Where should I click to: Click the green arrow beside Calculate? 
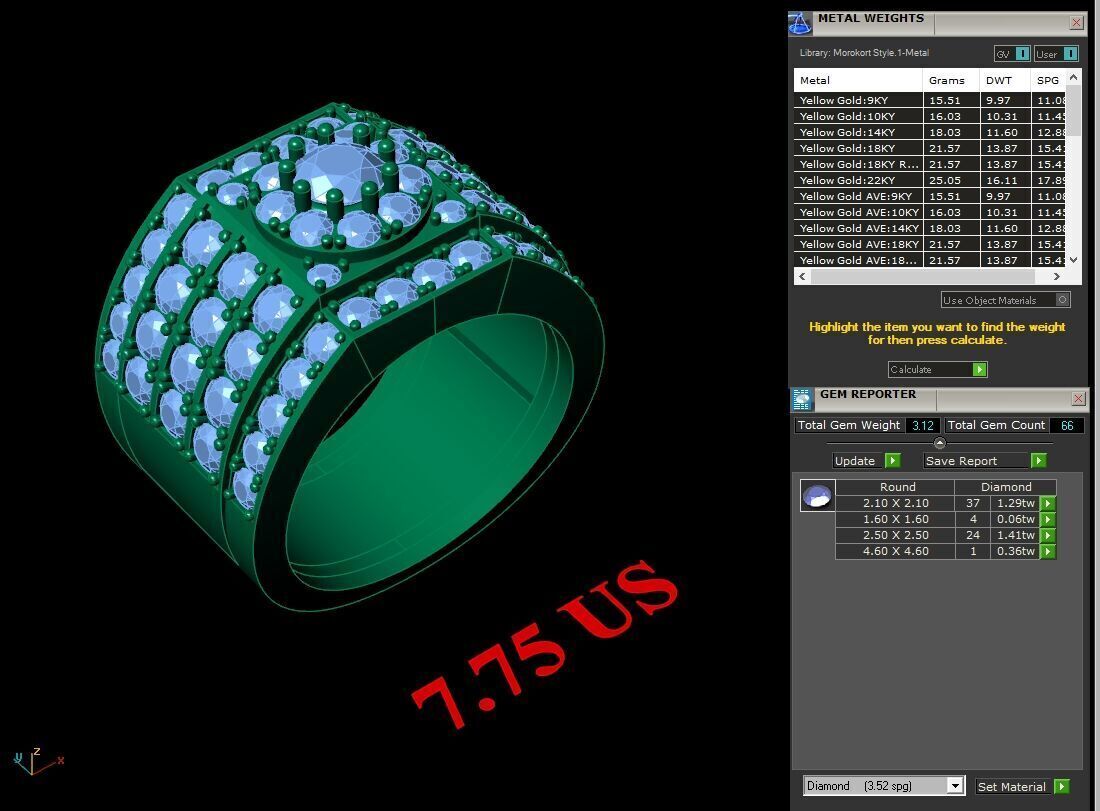[979, 369]
